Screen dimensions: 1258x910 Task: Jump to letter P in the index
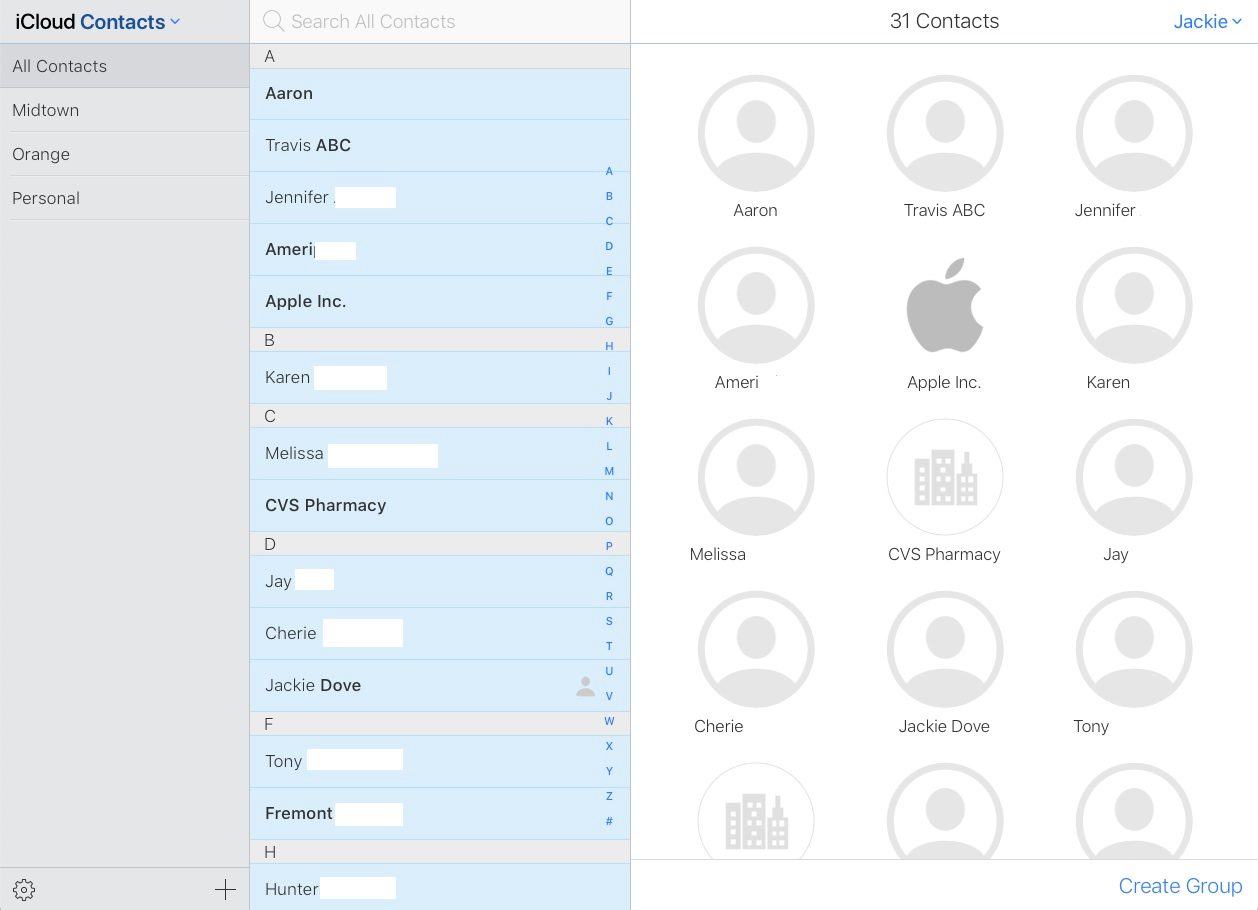click(x=609, y=546)
